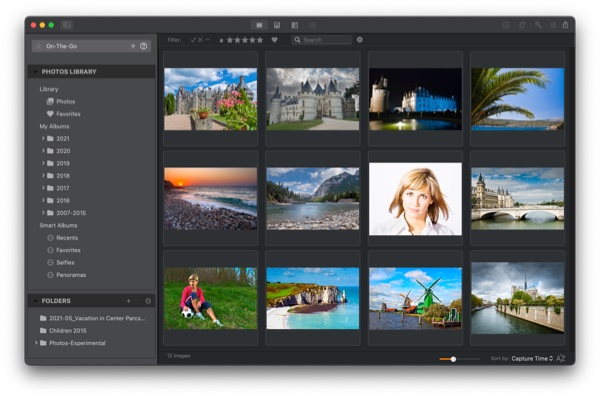The image size is (600, 398).
Task: Select the white cliffs turquoise sea thumbnail
Action: pyautogui.click(x=313, y=298)
